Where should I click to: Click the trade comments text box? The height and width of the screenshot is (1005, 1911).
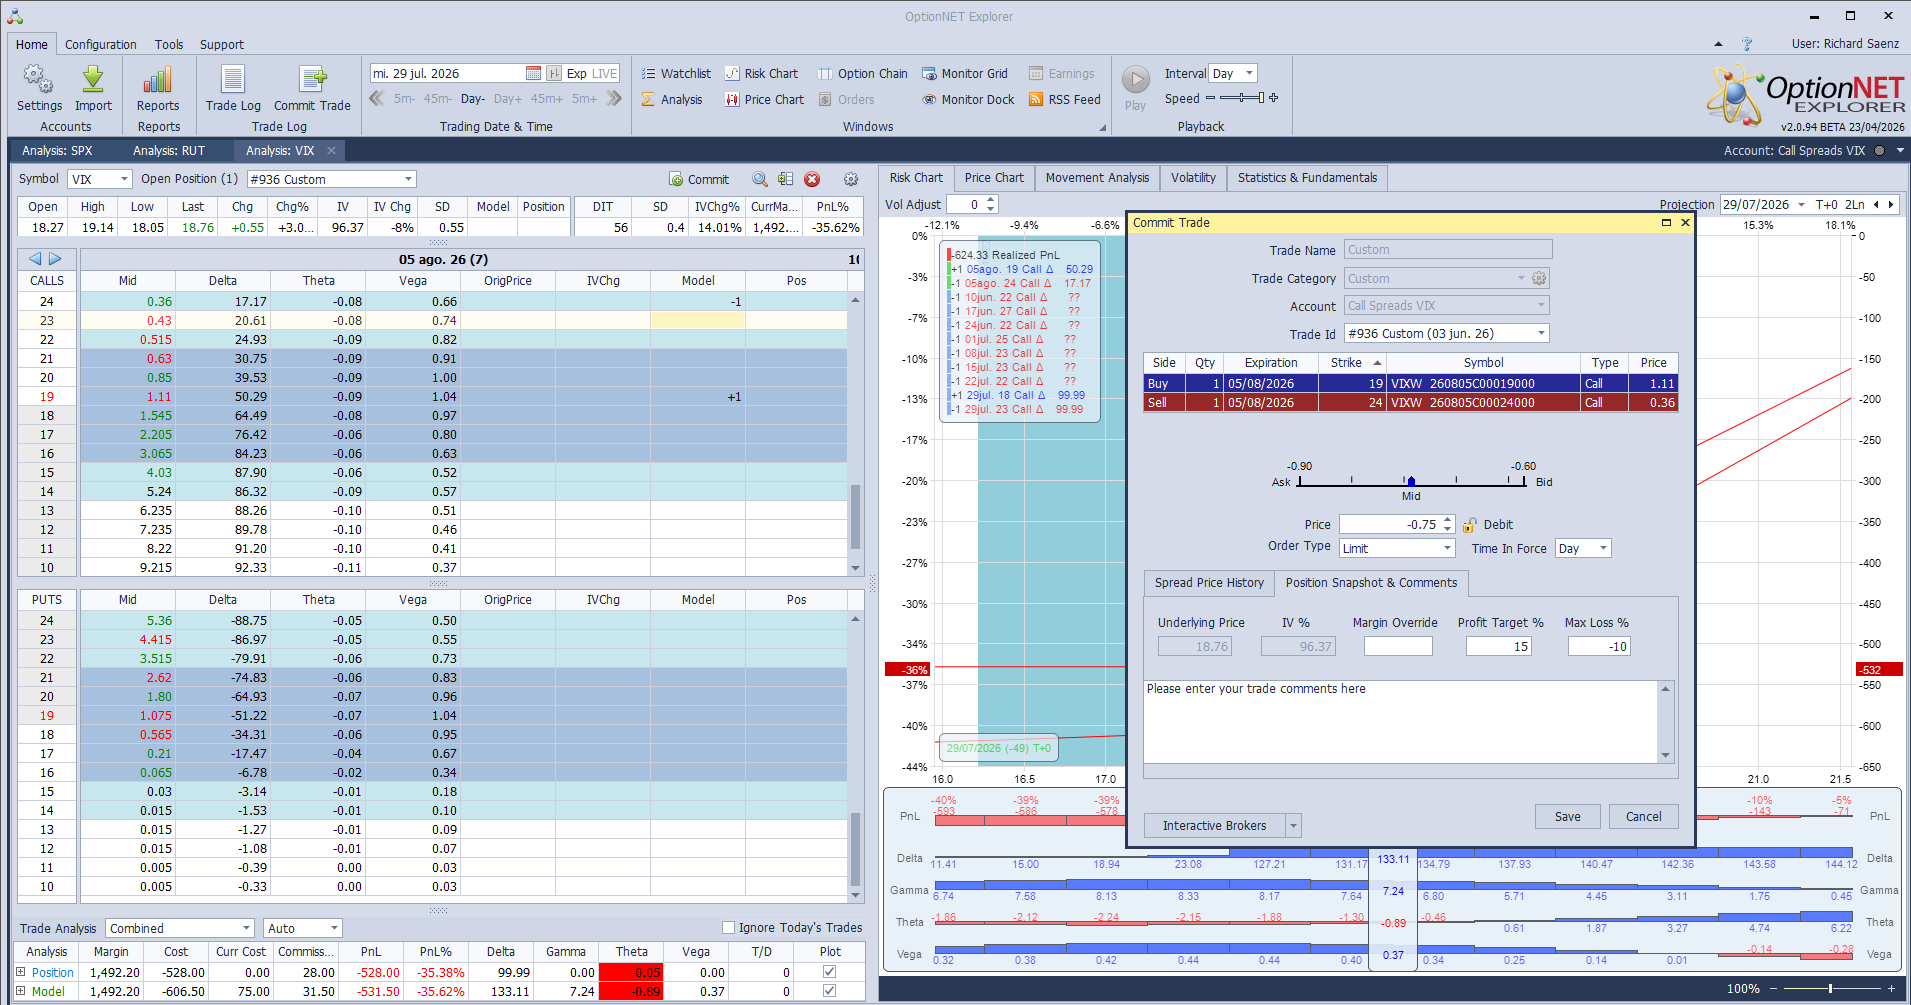1401,721
